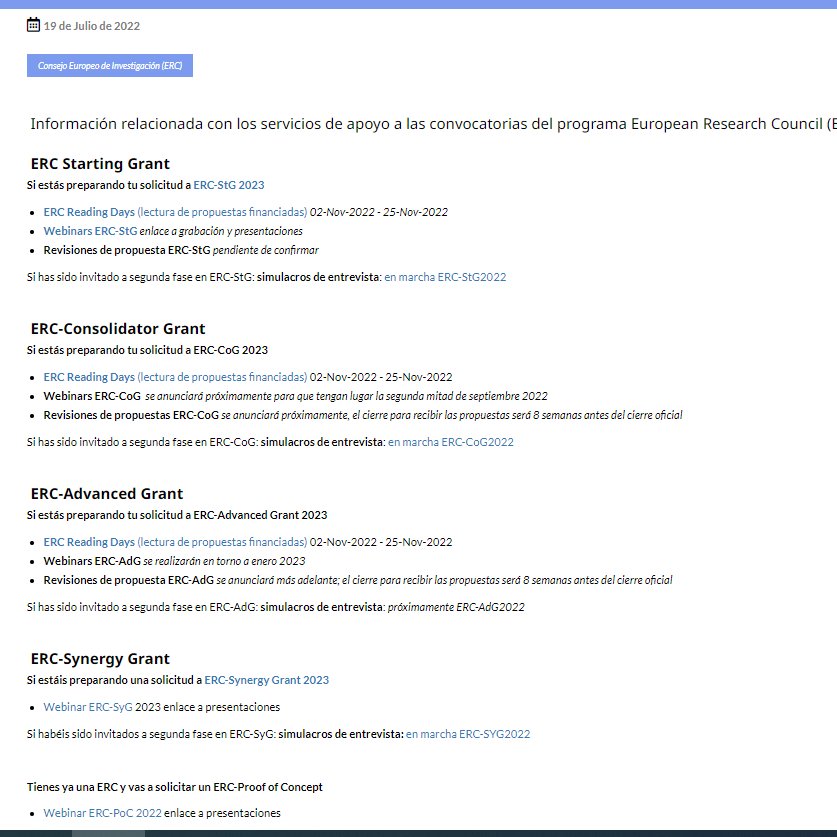The image size is (837, 837).
Task: Click 'Webinars ERC-AdG' list item text
Action: coord(92,561)
